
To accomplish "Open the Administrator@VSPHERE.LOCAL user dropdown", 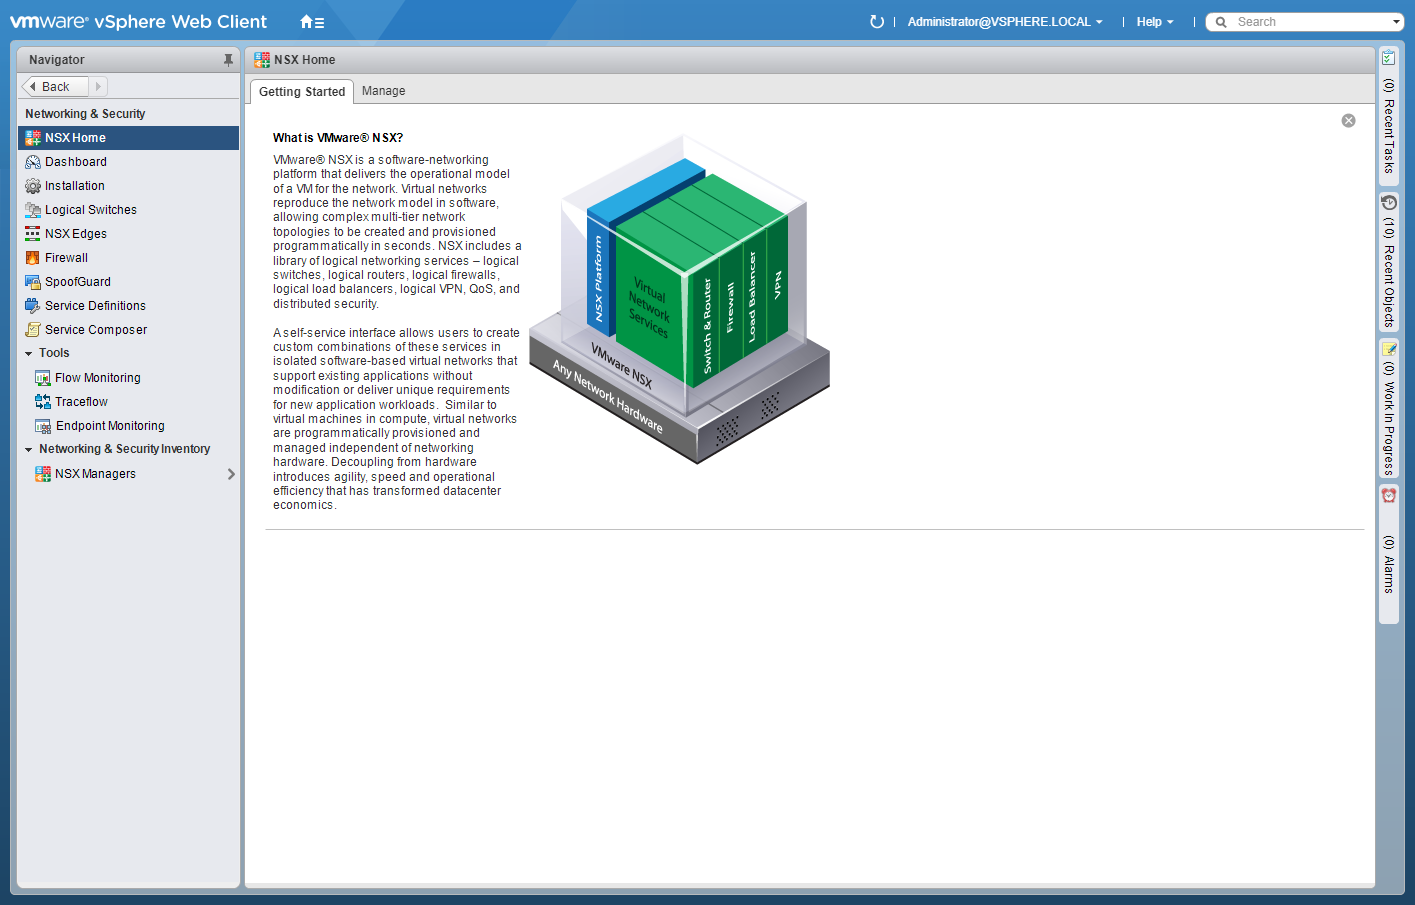I will (1005, 22).
